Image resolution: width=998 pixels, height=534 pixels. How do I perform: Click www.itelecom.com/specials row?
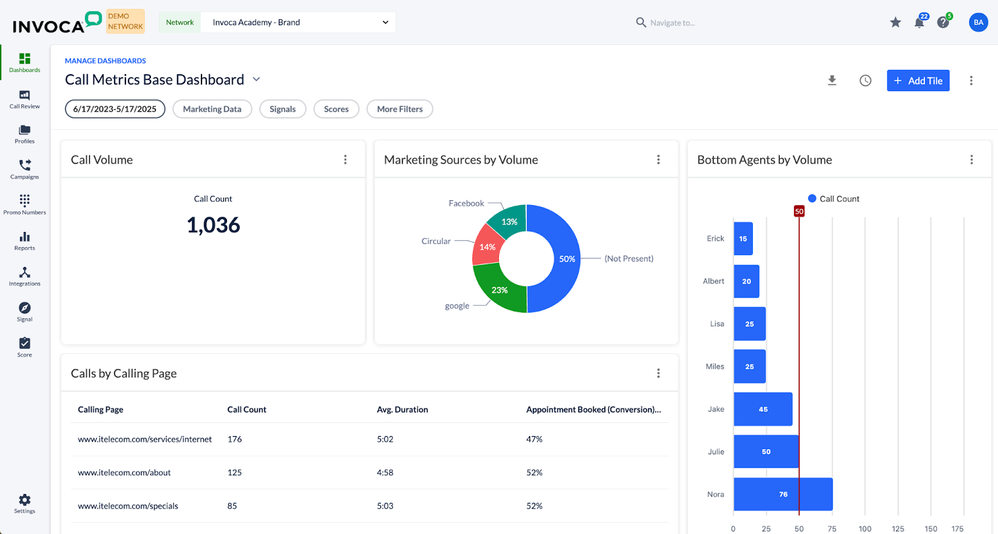(370, 506)
